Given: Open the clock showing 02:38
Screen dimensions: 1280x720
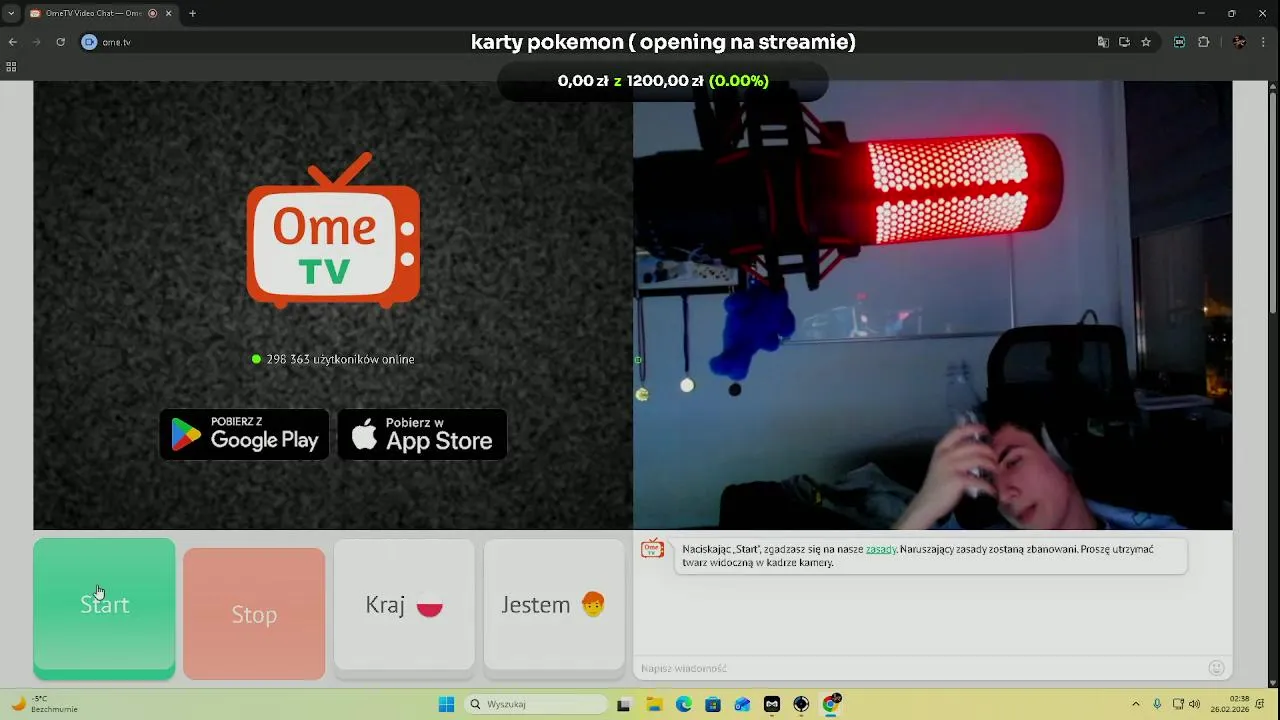Looking at the screenshot, I should tap(1230, 704).
